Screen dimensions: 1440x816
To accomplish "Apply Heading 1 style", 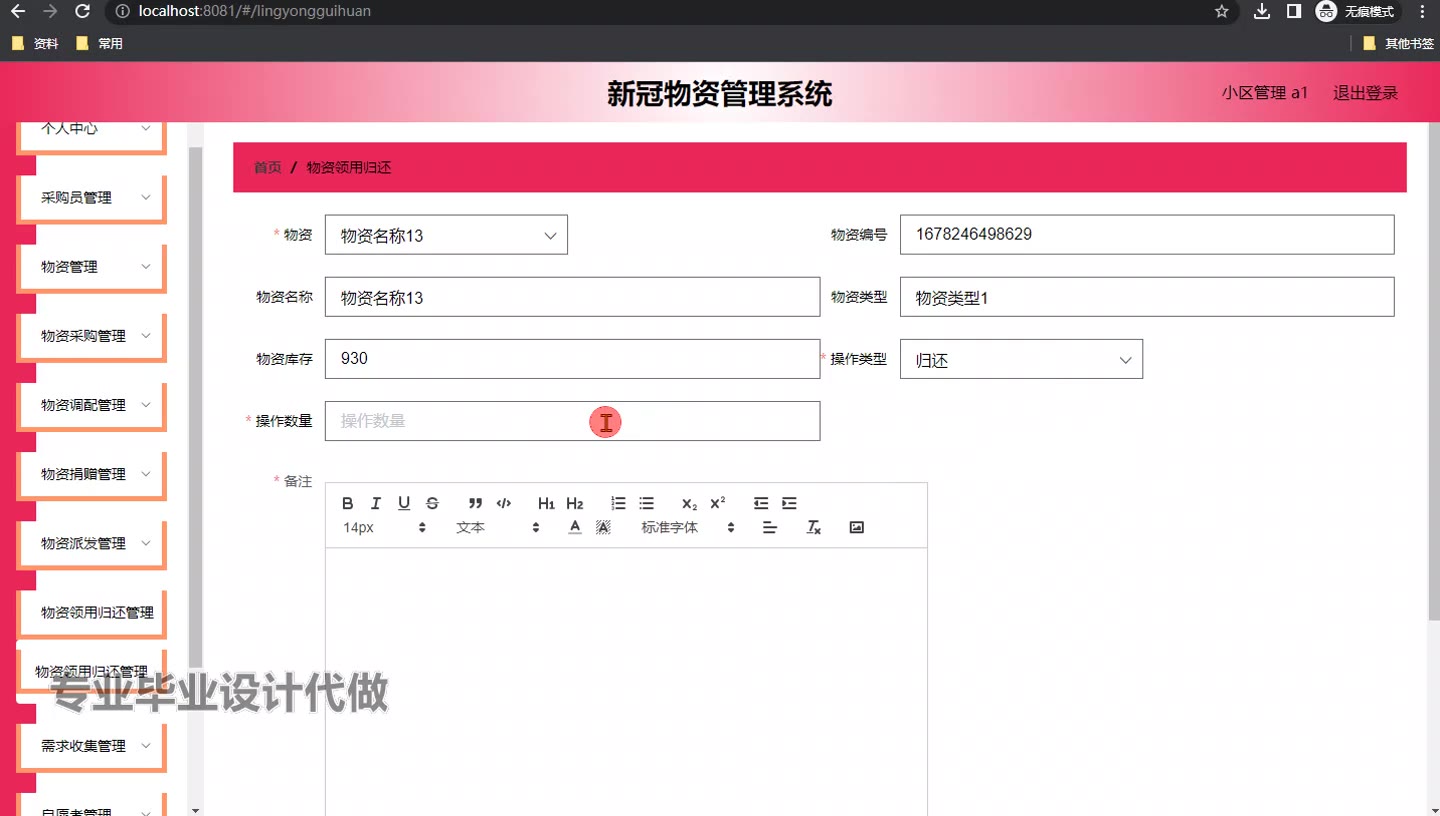I will click(x=546, y=503).
